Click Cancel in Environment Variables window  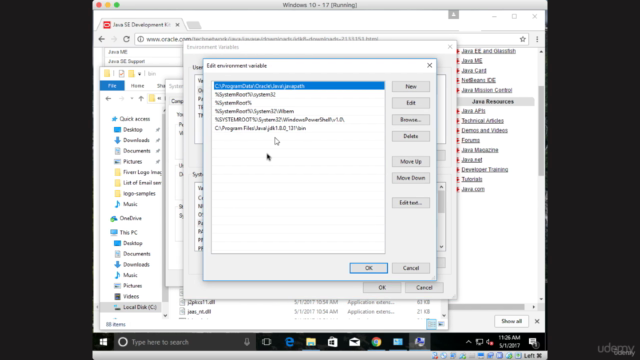[424, 288]
